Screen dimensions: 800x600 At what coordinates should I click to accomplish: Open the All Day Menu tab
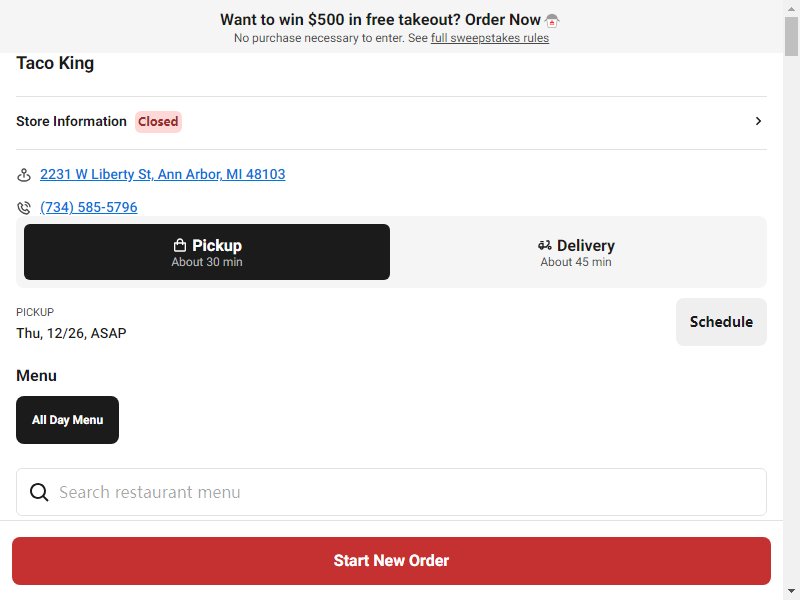[67, 420]
